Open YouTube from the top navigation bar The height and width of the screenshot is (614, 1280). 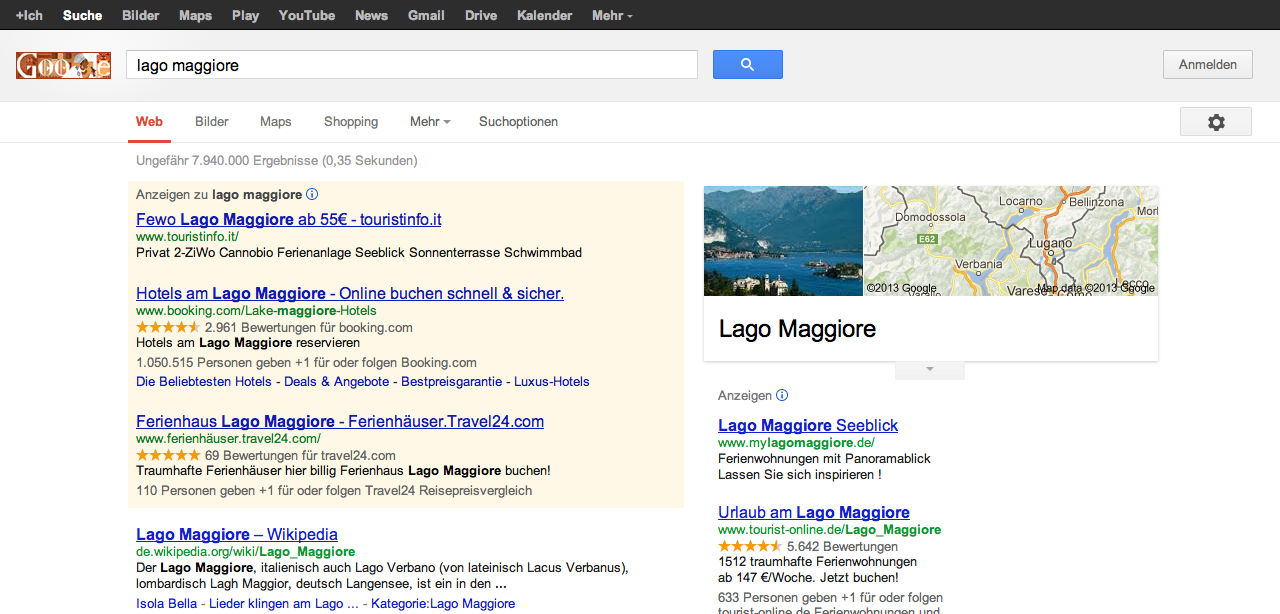click(306, 15)
